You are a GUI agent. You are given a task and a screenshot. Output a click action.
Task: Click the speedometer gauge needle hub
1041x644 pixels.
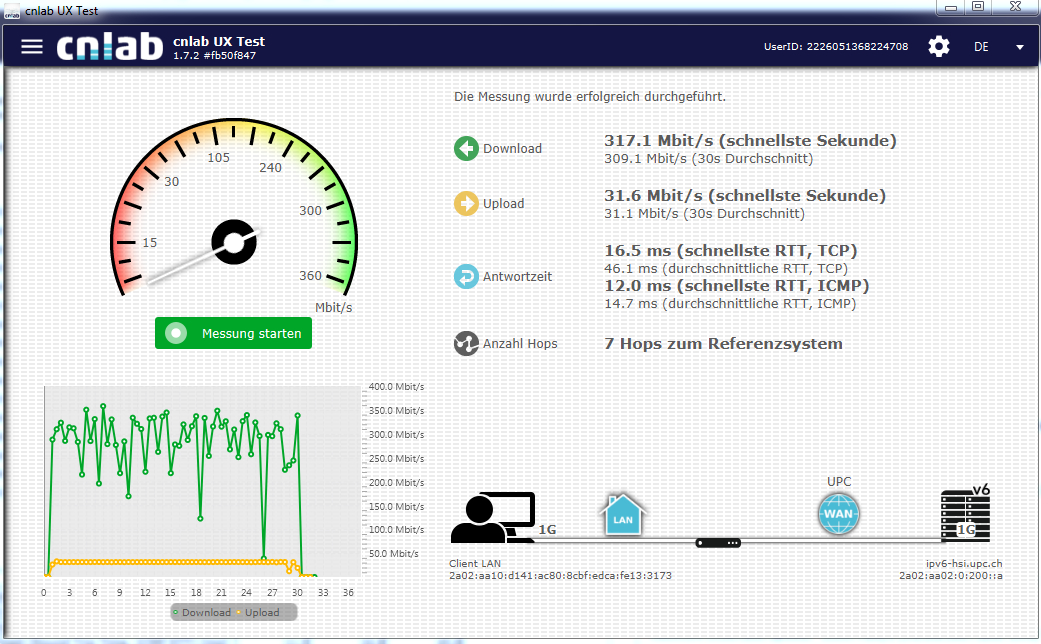233,242
